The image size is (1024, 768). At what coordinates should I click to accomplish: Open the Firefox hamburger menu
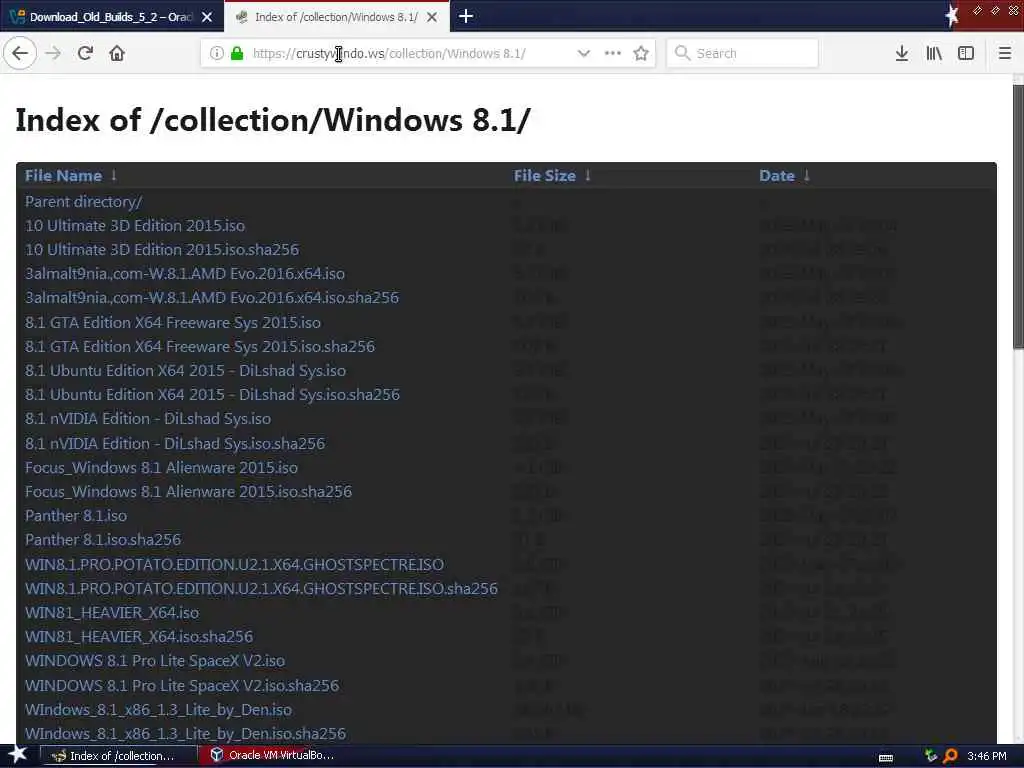[x=1005, y=53]
